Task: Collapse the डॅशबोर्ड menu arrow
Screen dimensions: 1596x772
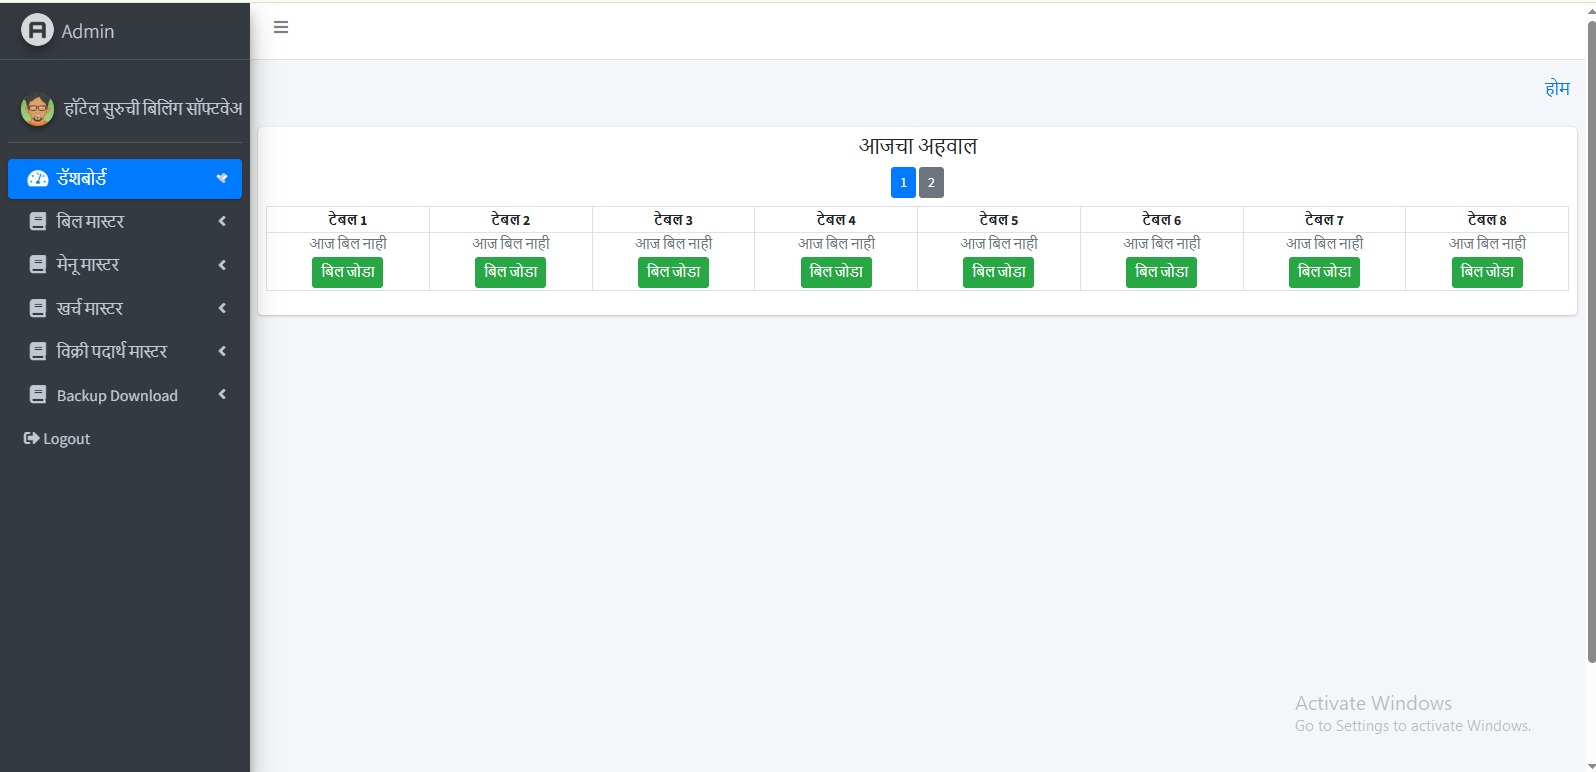Action: [x=222, y=178]
